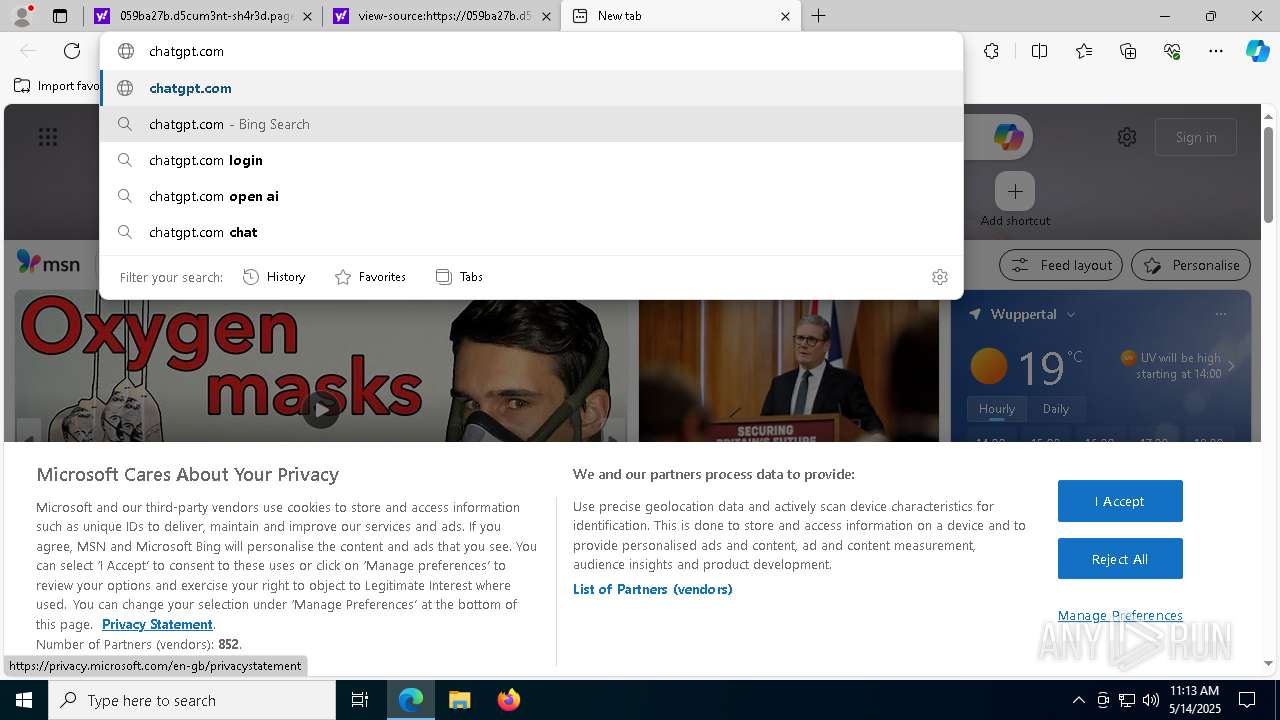Open the Settings and more ellipsis menu
This screenshot has height=720, width=1280.
1216,51
